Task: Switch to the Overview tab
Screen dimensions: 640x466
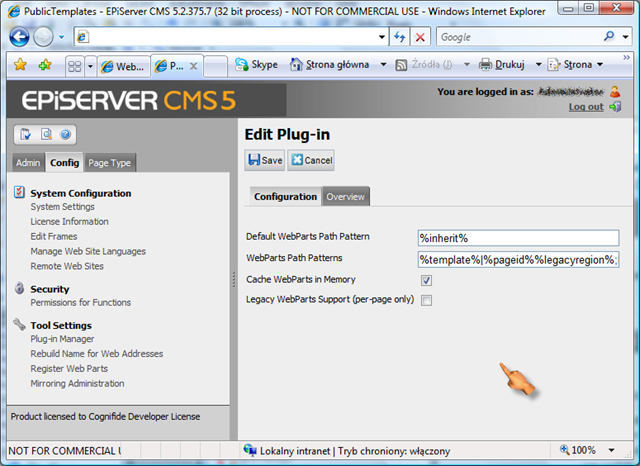Action: [345, 197]
